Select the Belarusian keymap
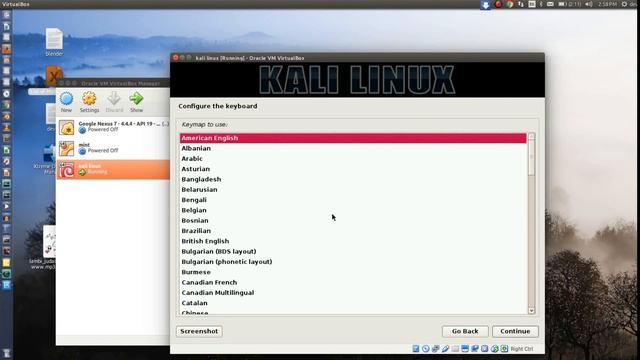The image size is (640, 360). point(353,189)
